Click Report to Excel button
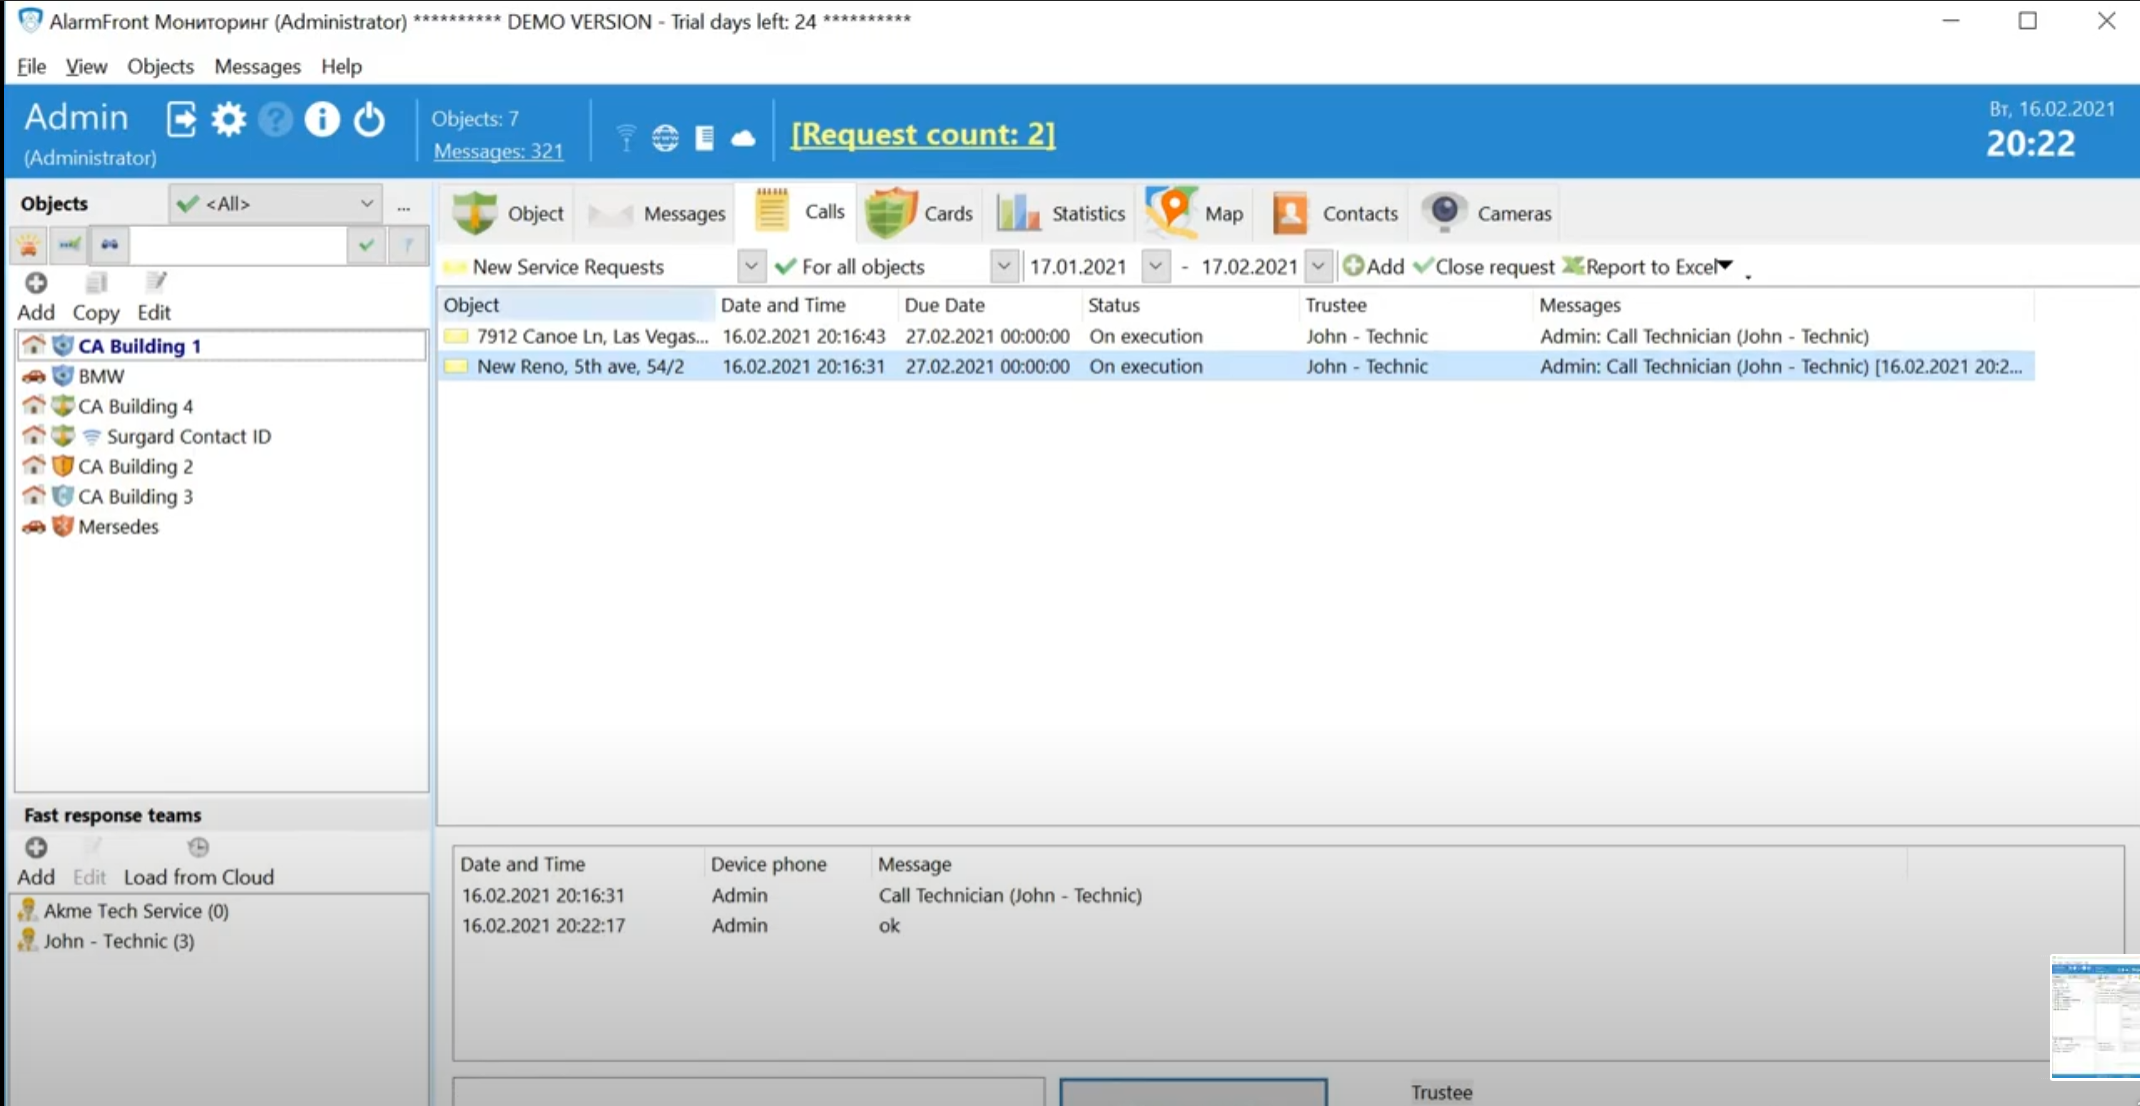Screen dimensions: 2140x1106 click(x=1640, y=267)
